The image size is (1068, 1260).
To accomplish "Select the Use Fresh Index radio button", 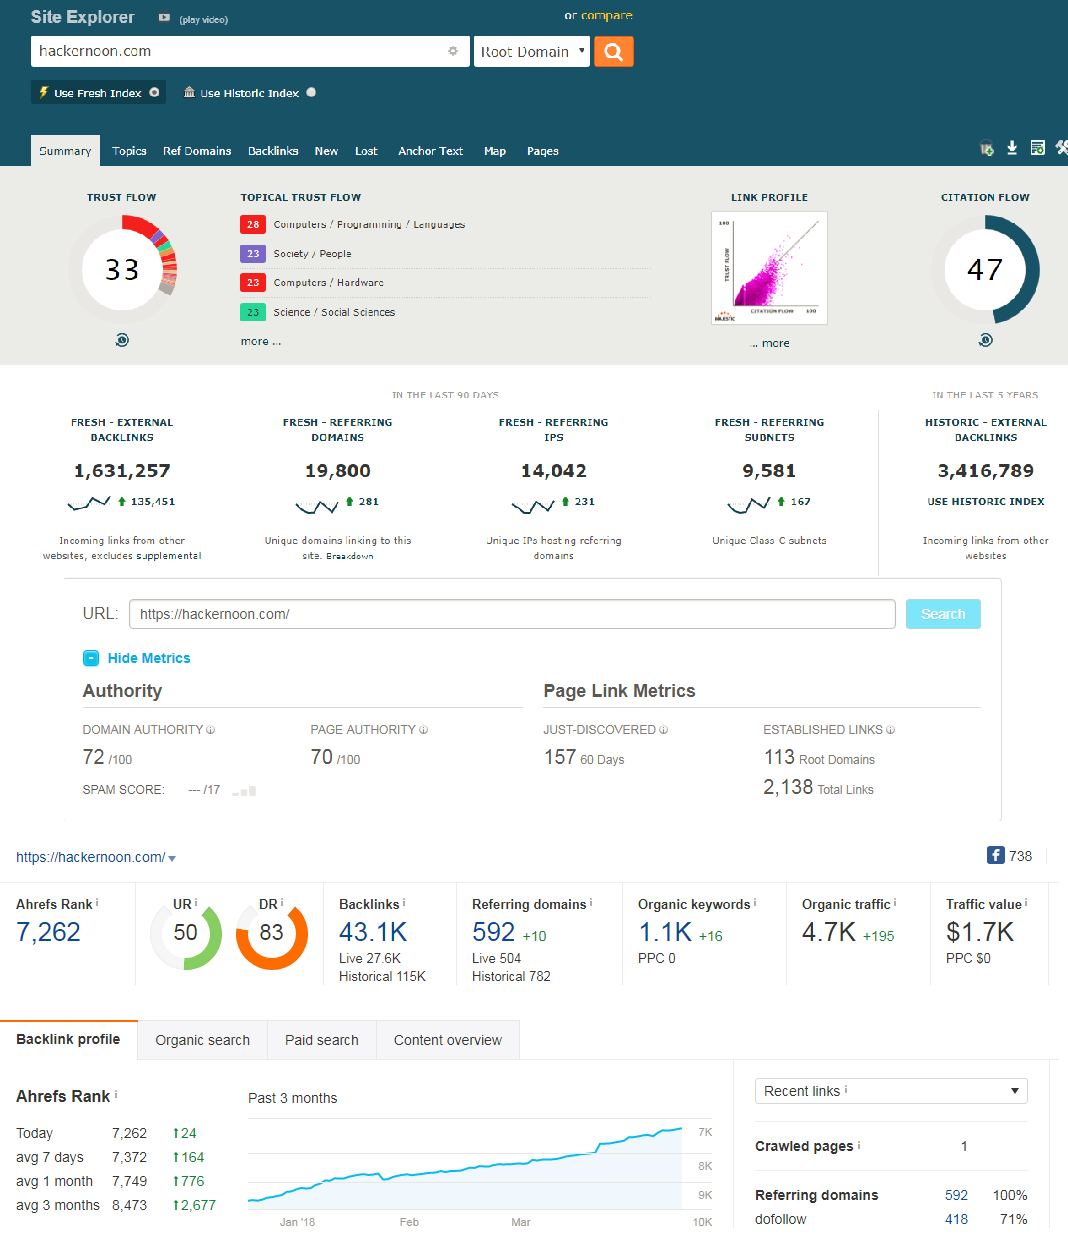I will click(154, 92).
